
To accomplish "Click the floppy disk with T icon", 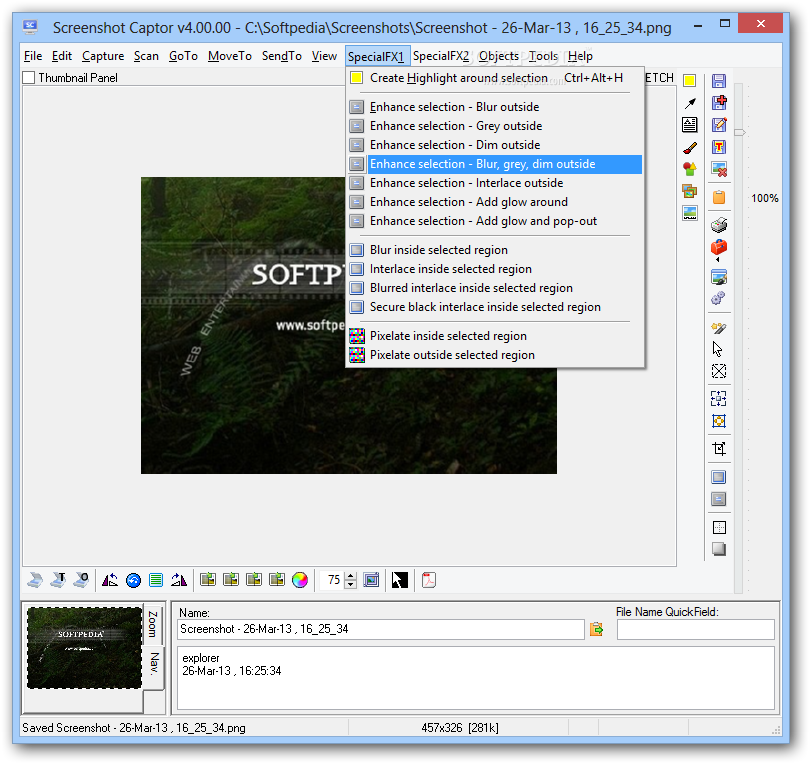I will [x=719, y=147].
